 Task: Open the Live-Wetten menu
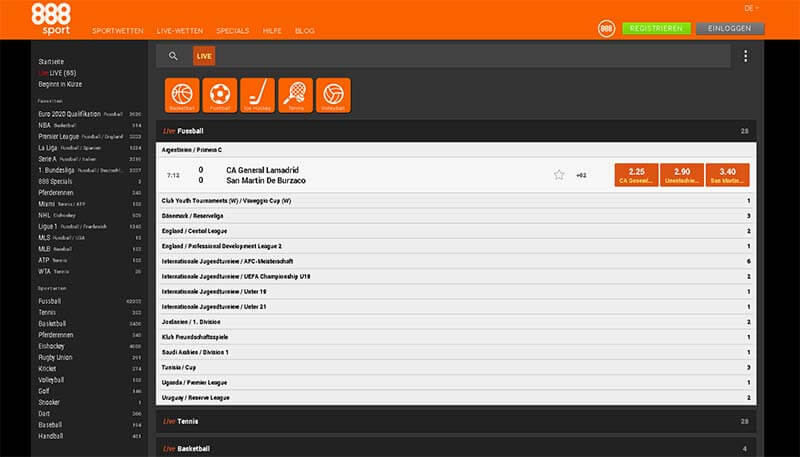[x=180, y=31]
